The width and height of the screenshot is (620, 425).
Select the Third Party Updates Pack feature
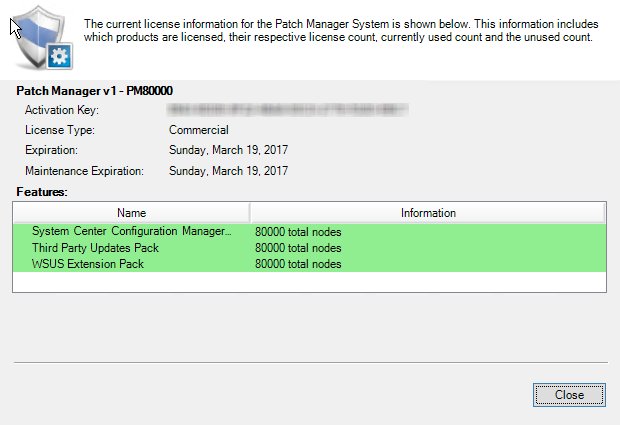(95, 247)
